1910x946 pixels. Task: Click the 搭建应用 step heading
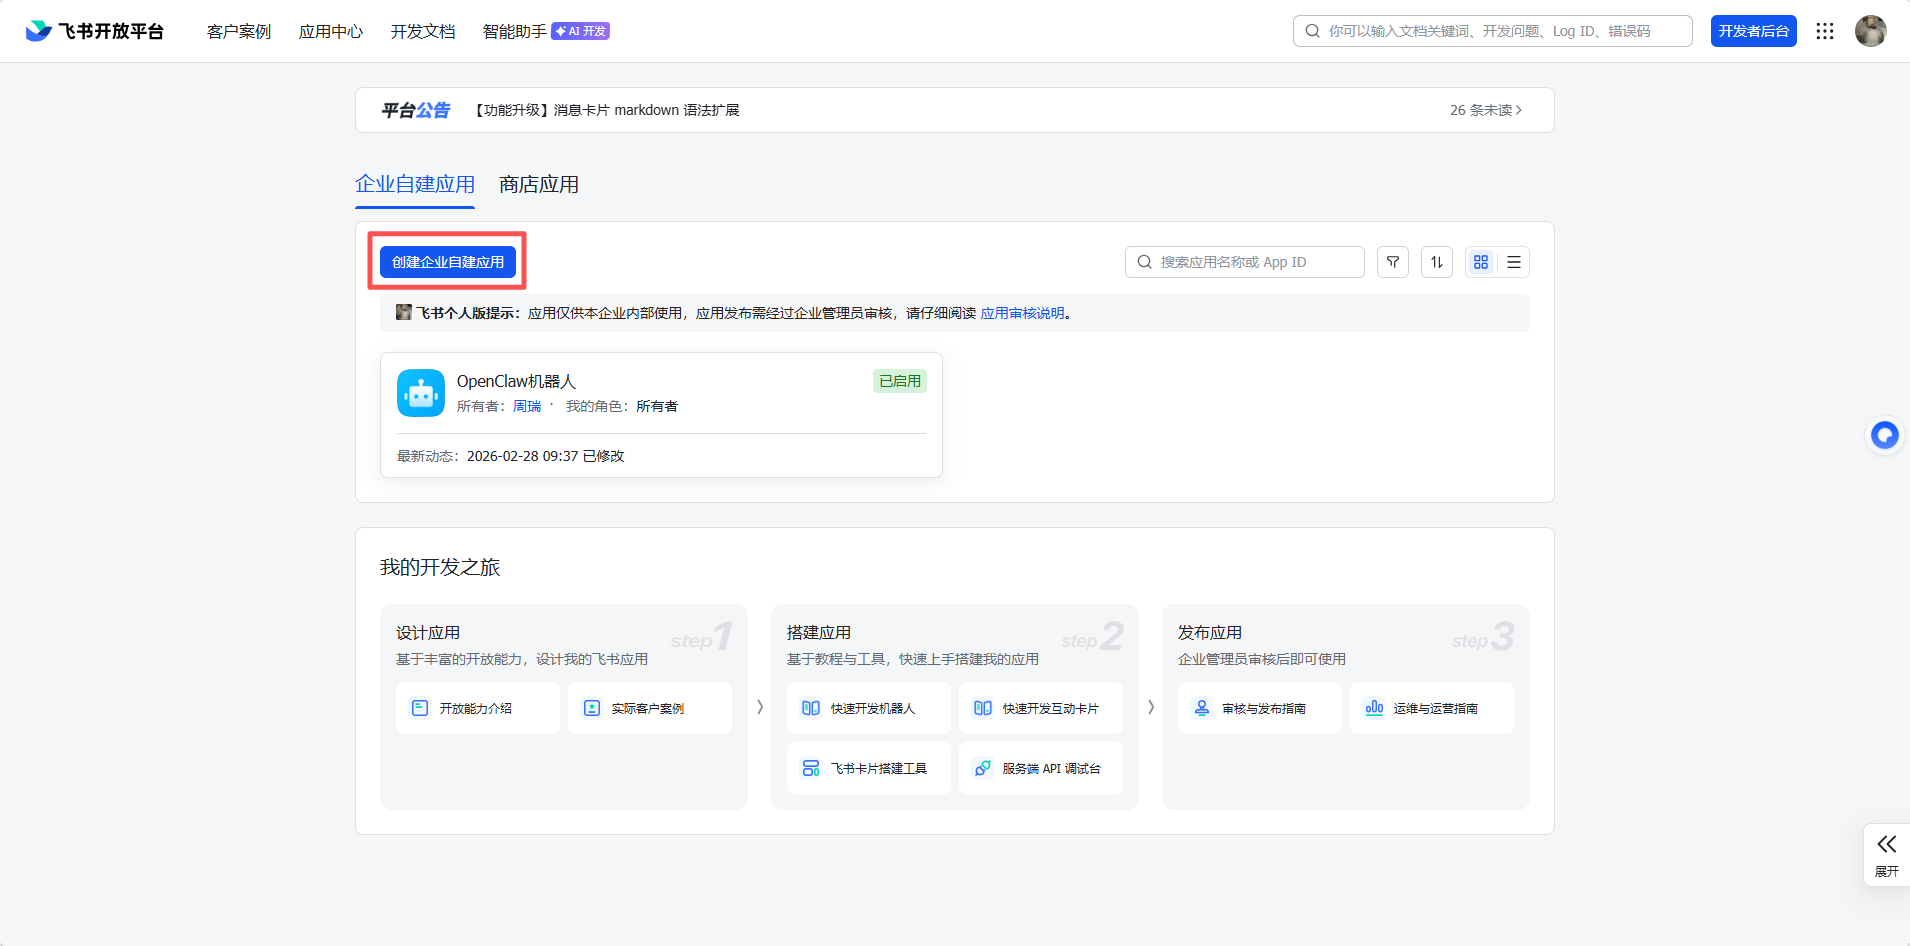coord(819,633)
